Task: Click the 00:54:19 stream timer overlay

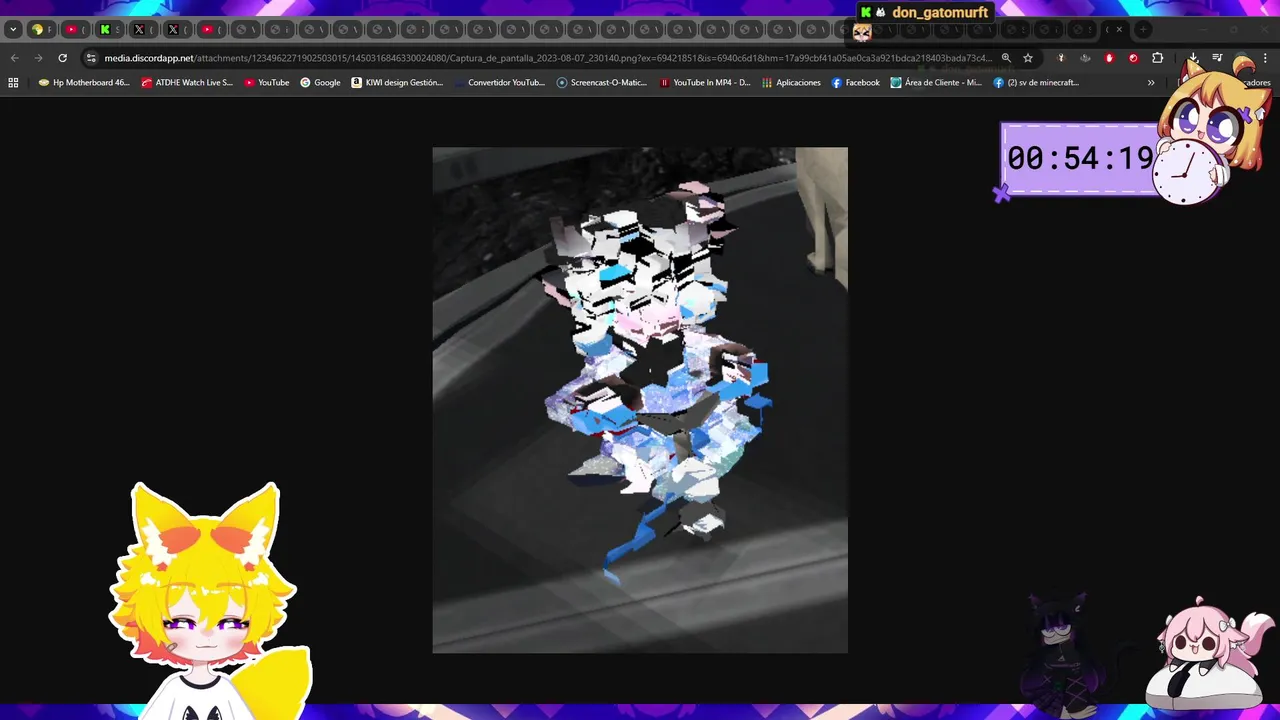Action: pos(1080,158)
